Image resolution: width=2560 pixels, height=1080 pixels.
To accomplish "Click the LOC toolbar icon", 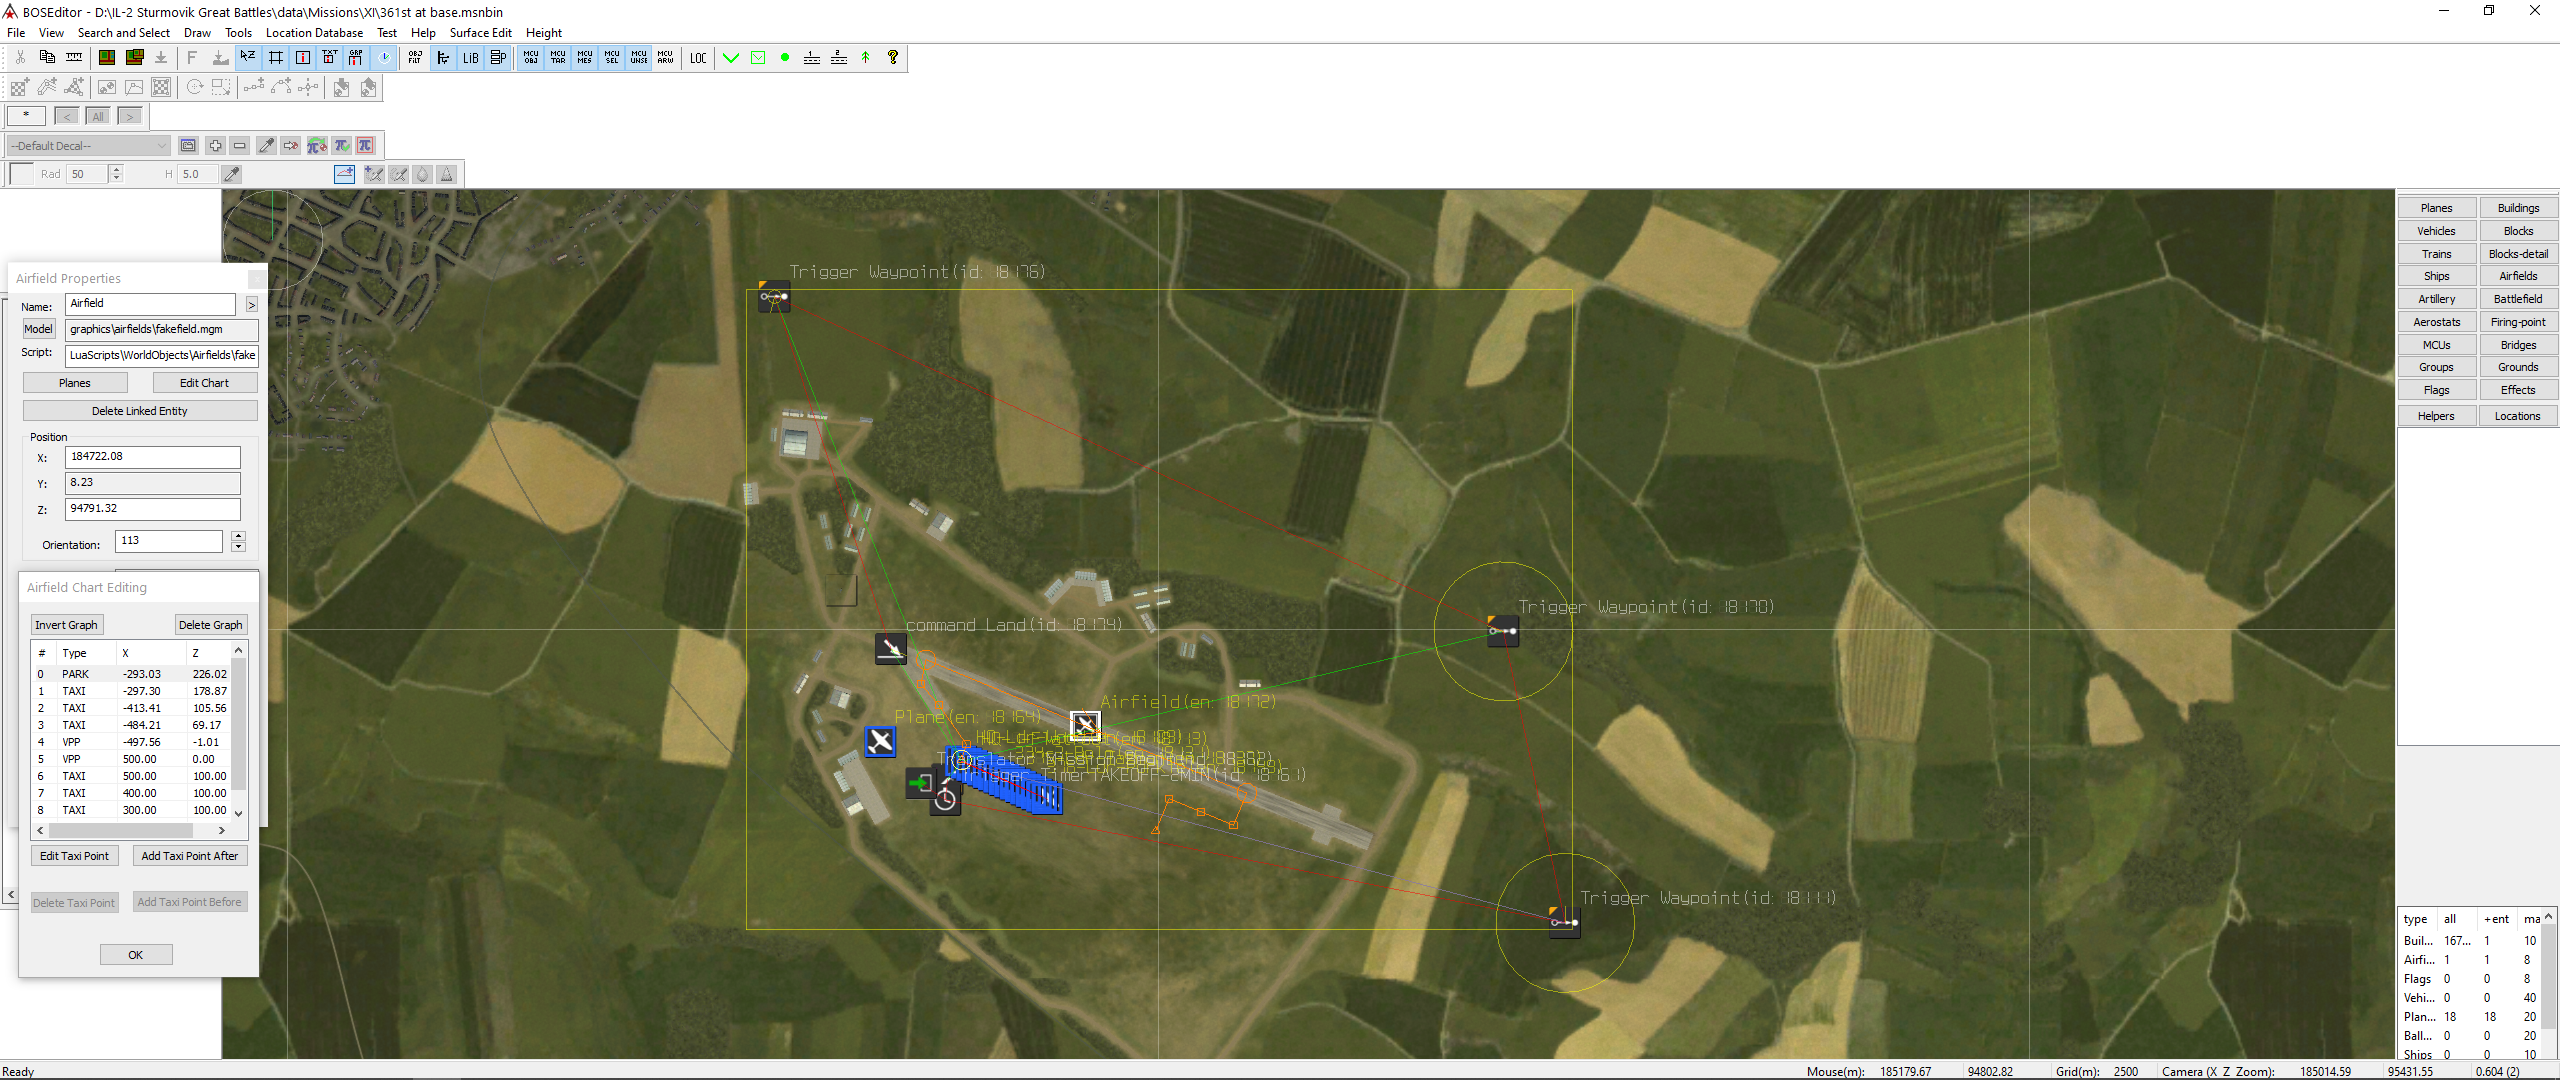I will pos(698,58).
